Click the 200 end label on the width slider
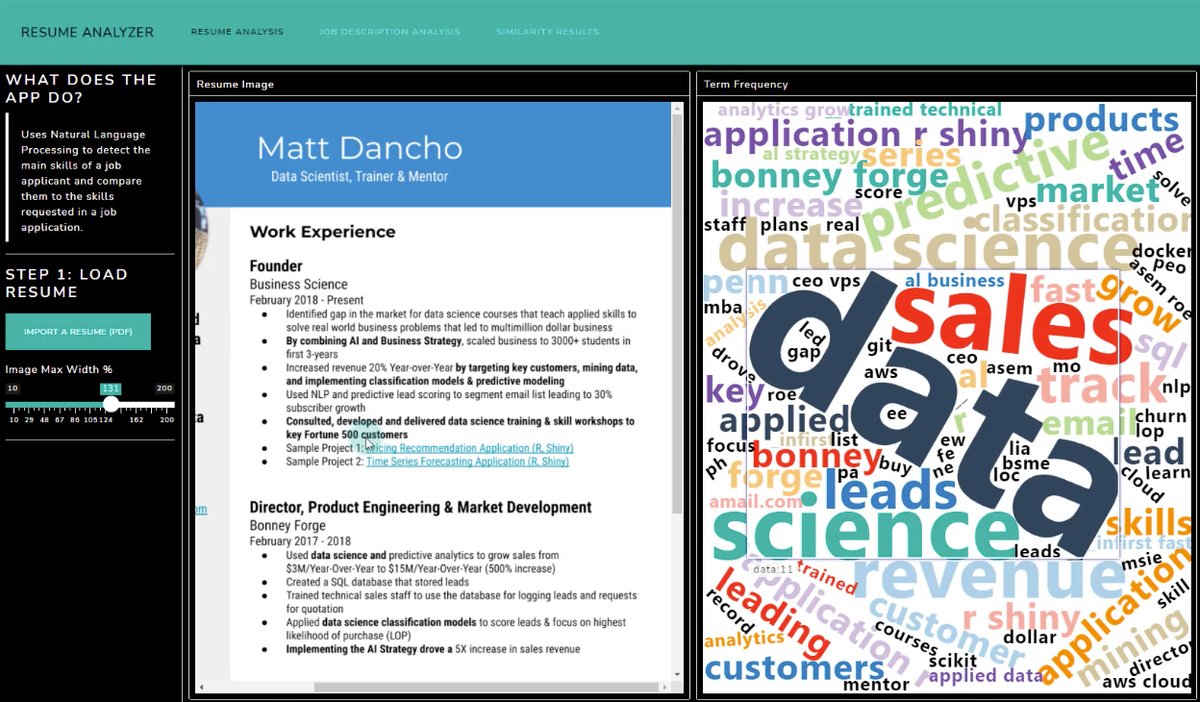This screenshot has height=702, width=1200. click(163, 387)
